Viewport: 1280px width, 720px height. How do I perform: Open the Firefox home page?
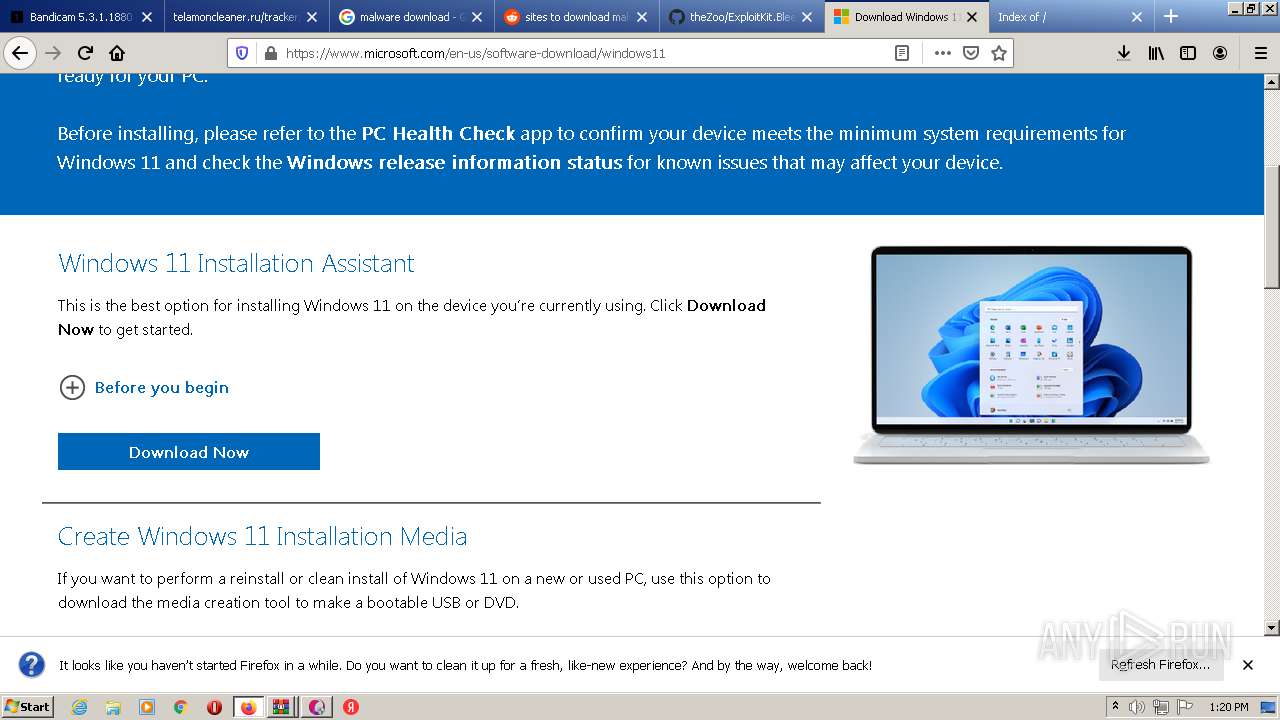(117, 53)
